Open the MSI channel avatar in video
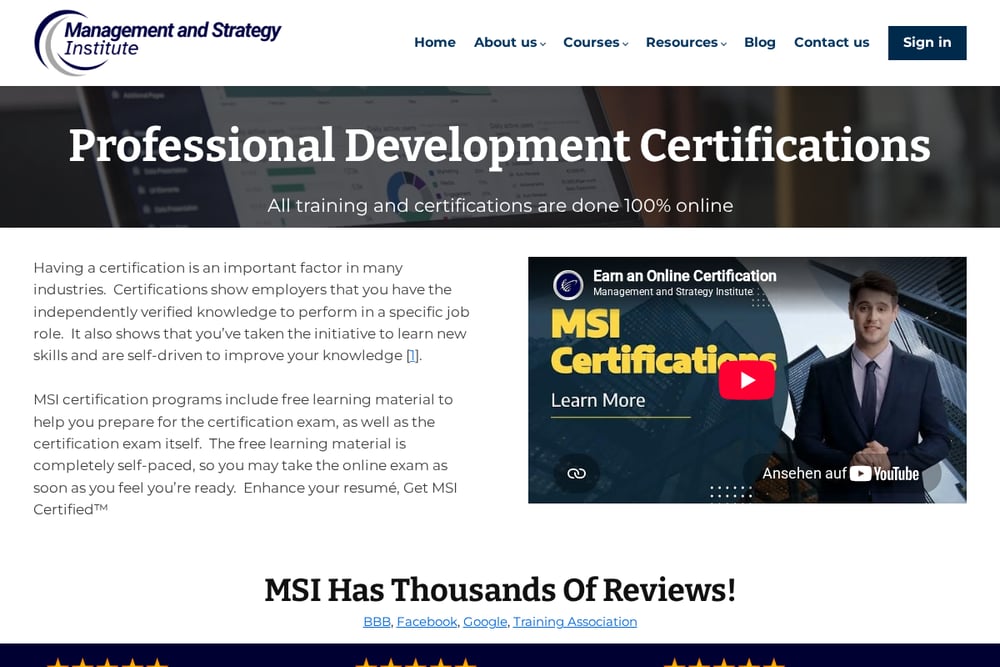 (568, 284)
